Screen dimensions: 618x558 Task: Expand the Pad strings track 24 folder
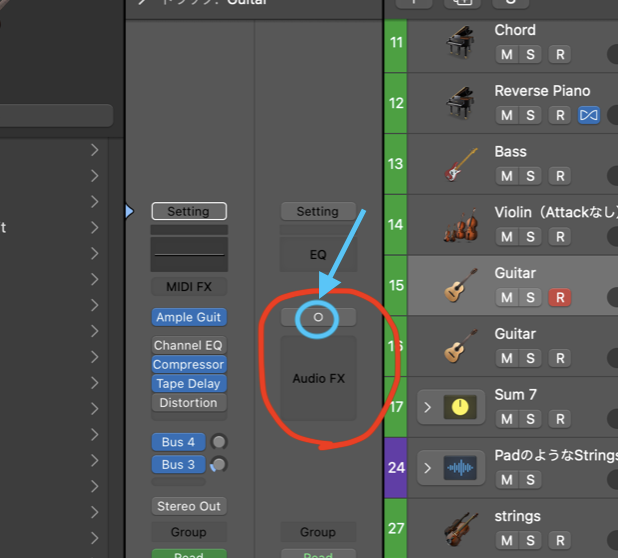pyautogui.click(x=428, y=468)
